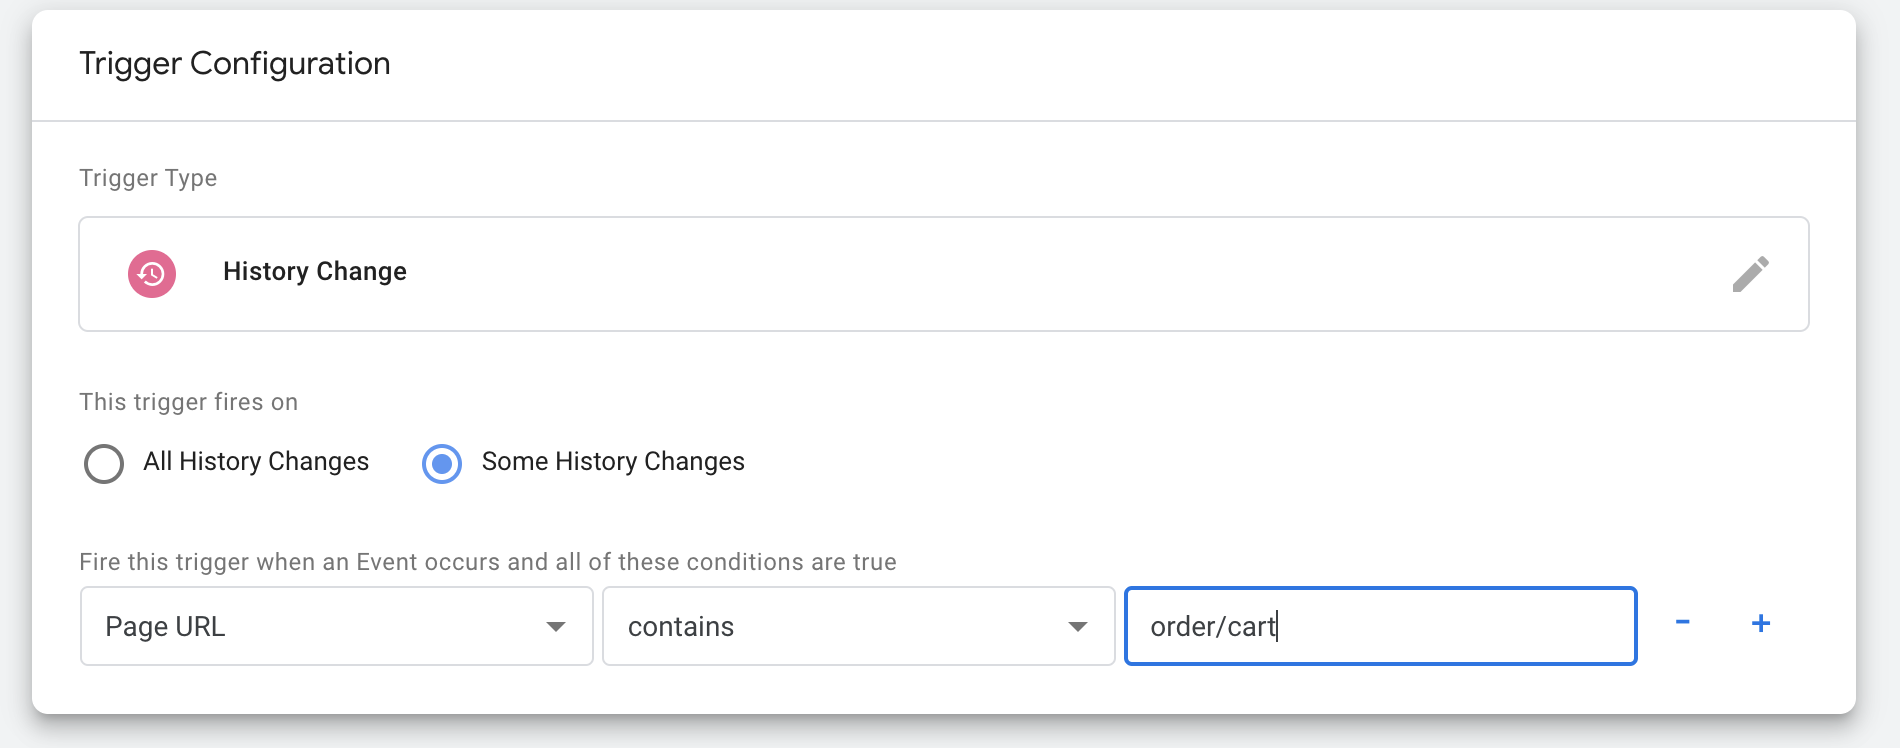Click the History Change label text
1900x748 pixels.
[x=315, y=271]
